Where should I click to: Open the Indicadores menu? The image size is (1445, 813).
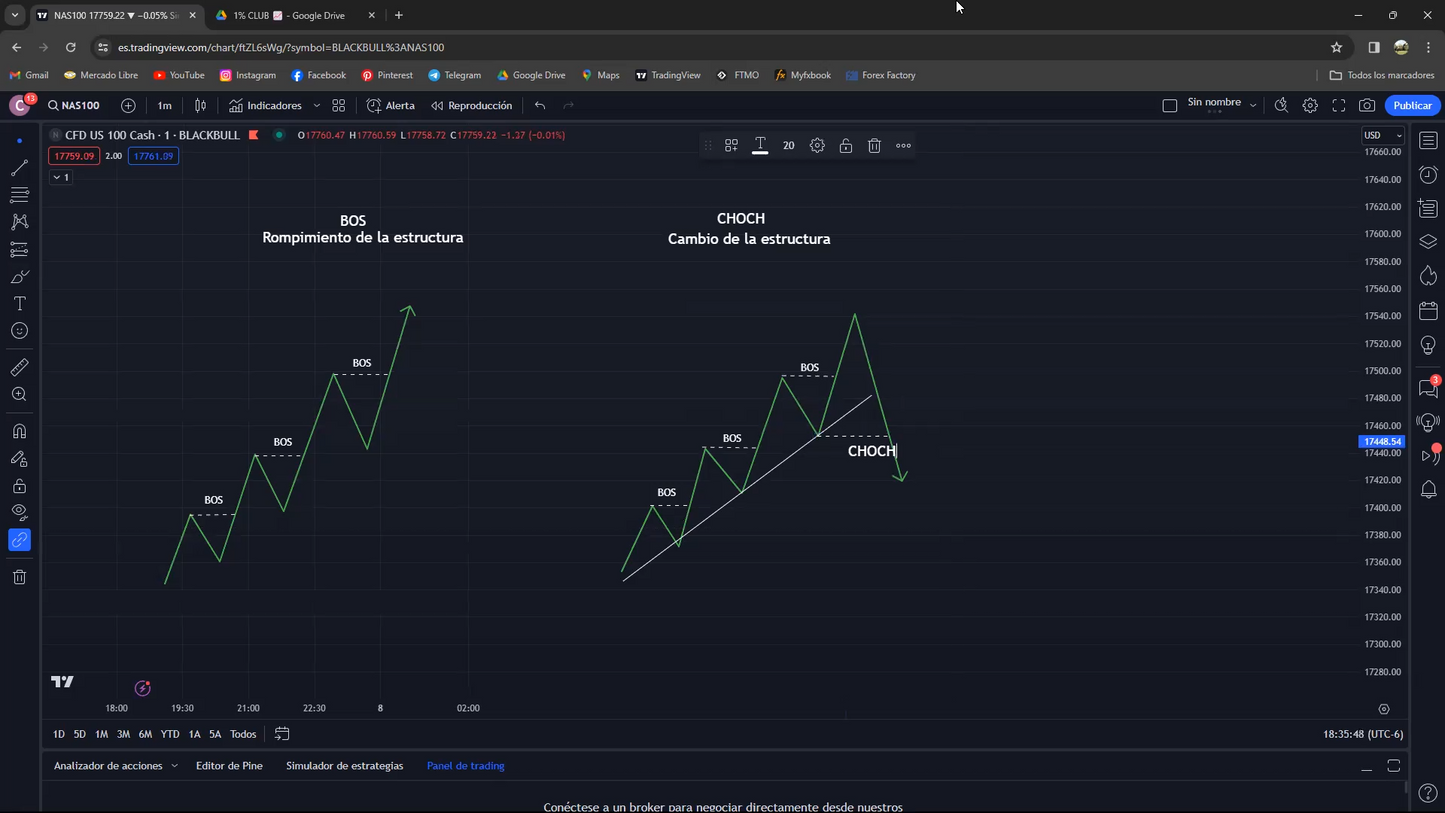(266, 106)
